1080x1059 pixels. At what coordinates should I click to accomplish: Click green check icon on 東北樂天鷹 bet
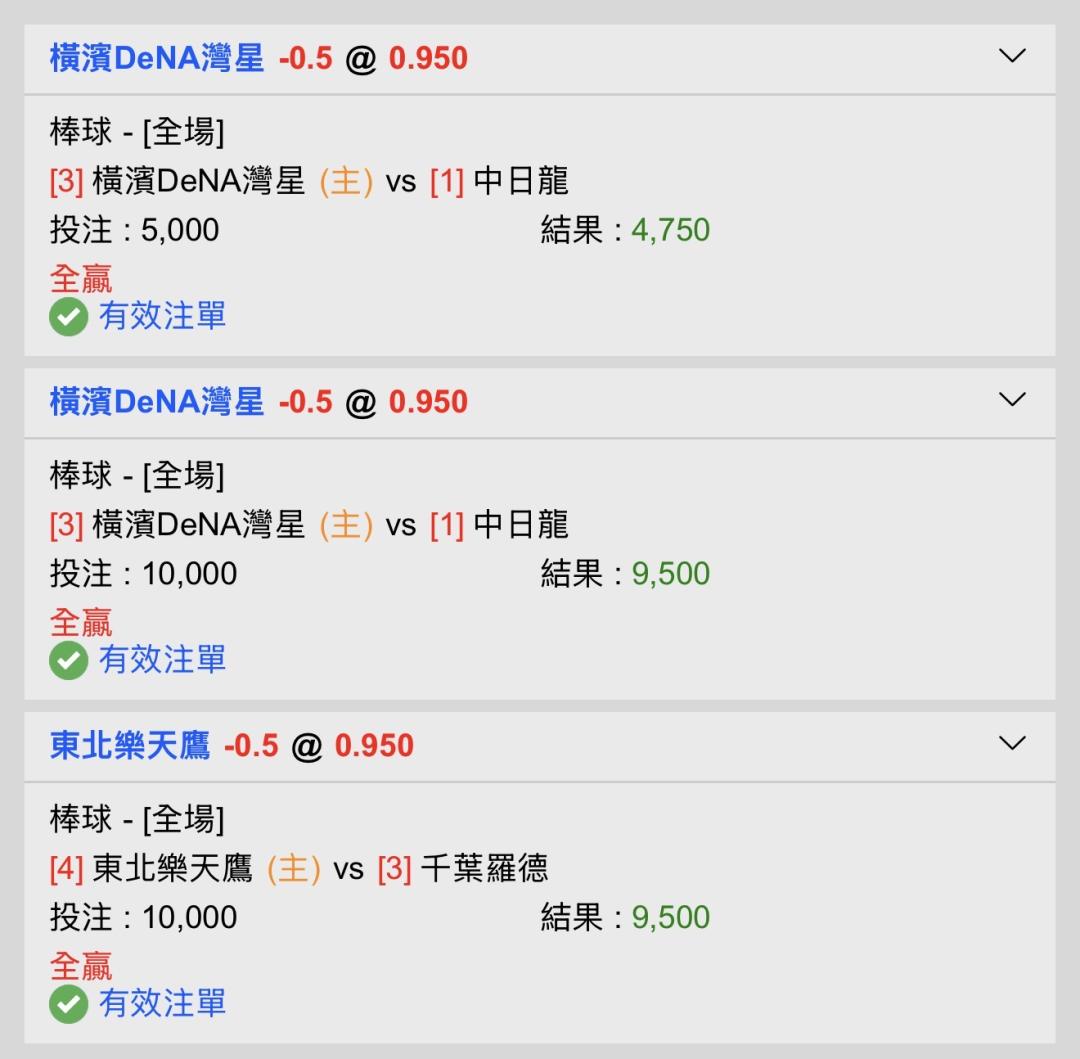pyautogui.click(x=69, y=1005)
